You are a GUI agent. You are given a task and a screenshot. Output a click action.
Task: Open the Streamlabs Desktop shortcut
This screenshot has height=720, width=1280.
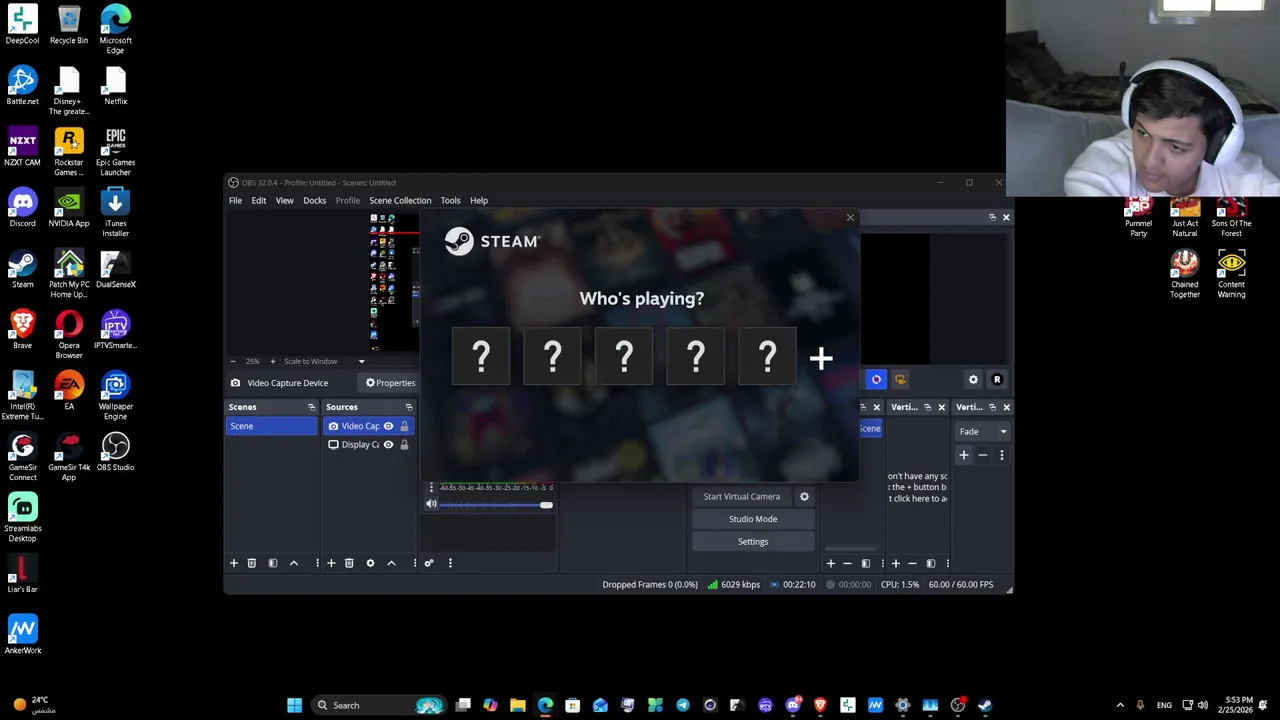click(x=22, y=517)
